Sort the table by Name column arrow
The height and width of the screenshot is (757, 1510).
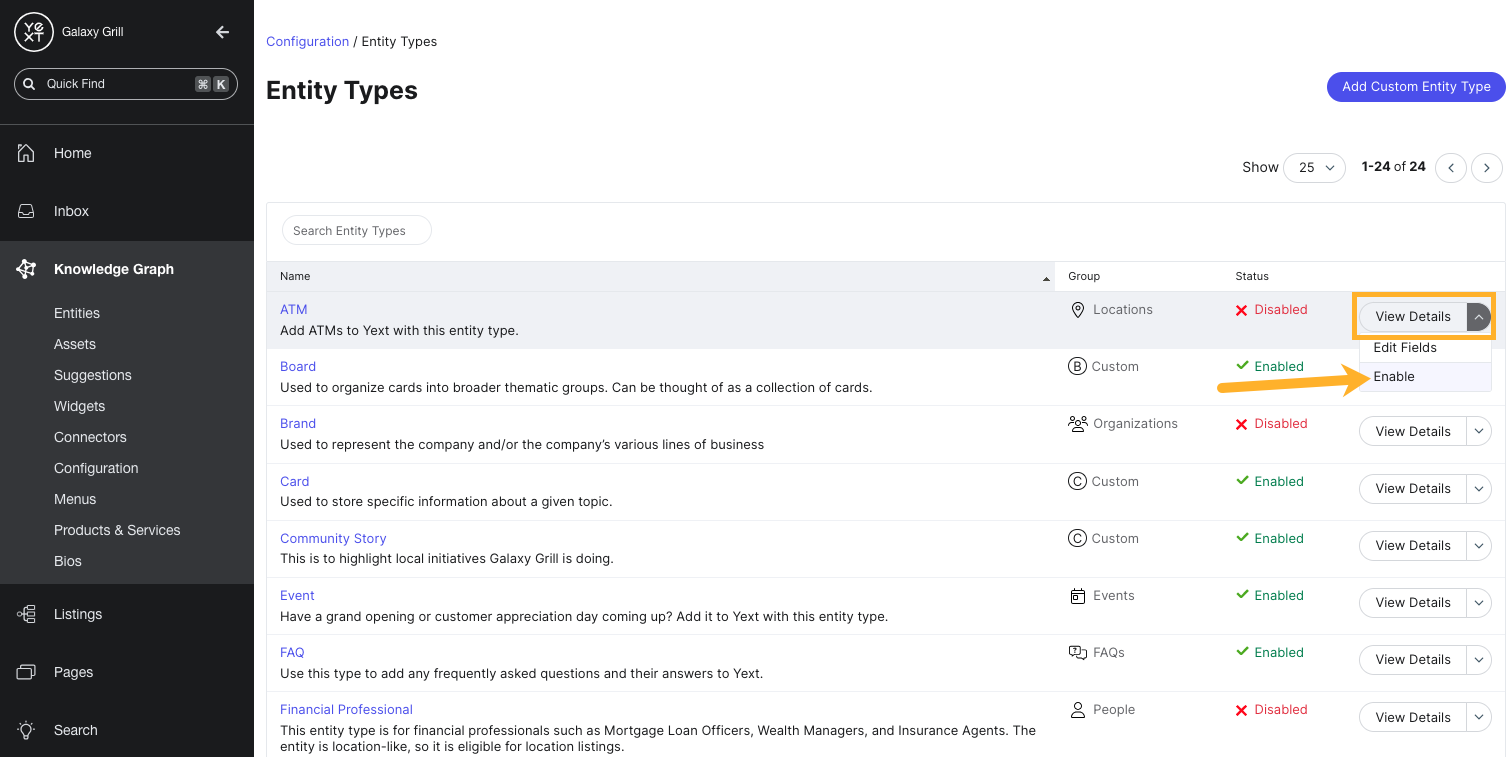point(1047,278)
